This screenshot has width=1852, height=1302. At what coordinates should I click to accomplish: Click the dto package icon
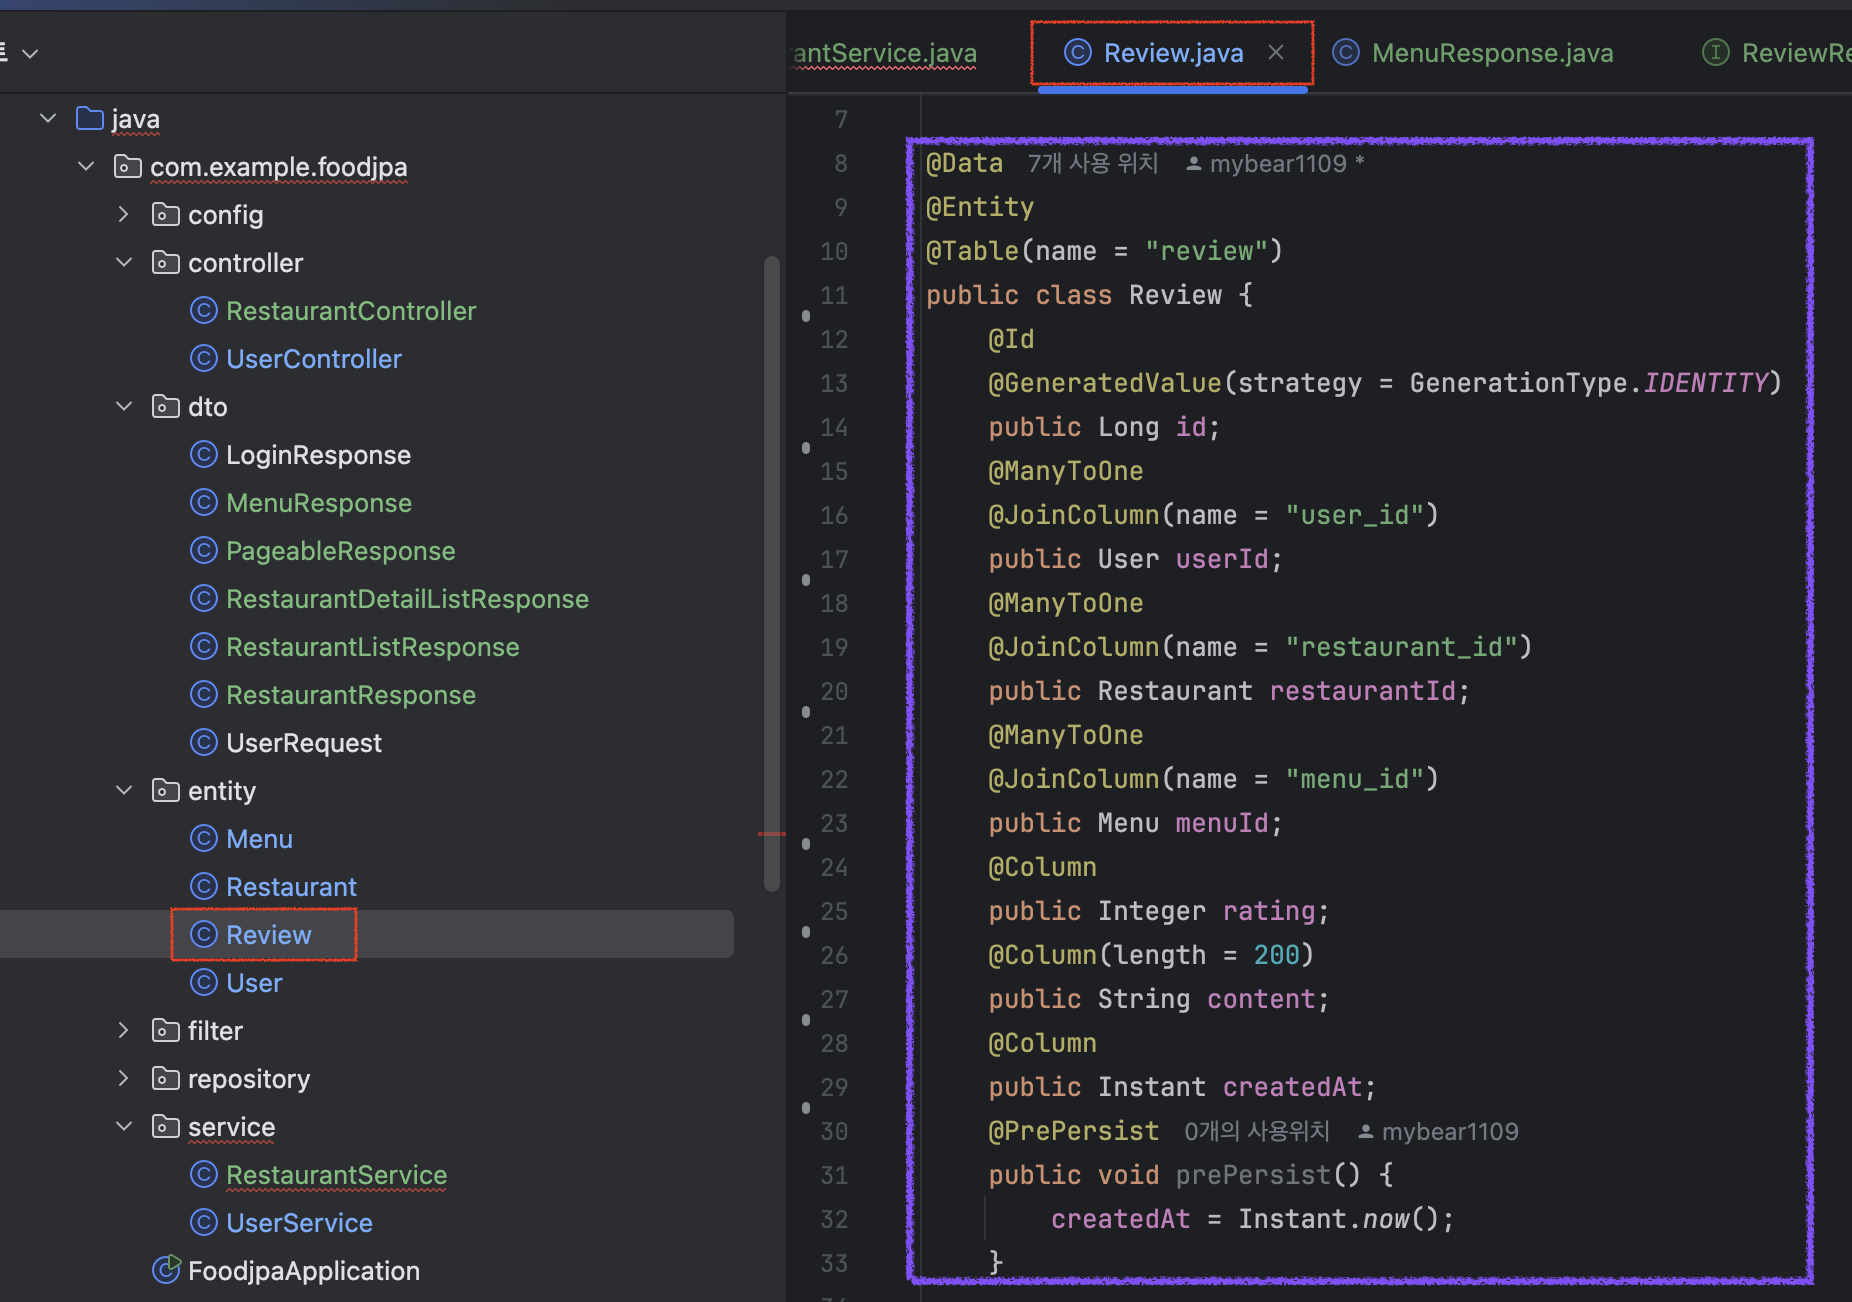tap(165, 406)
